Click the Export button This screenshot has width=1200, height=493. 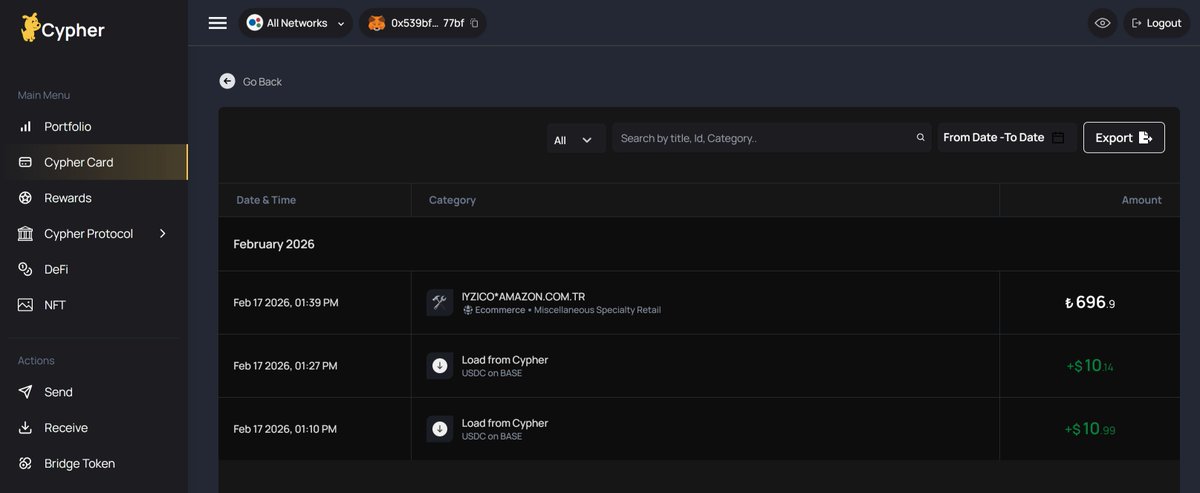(x=1124, y=137)
